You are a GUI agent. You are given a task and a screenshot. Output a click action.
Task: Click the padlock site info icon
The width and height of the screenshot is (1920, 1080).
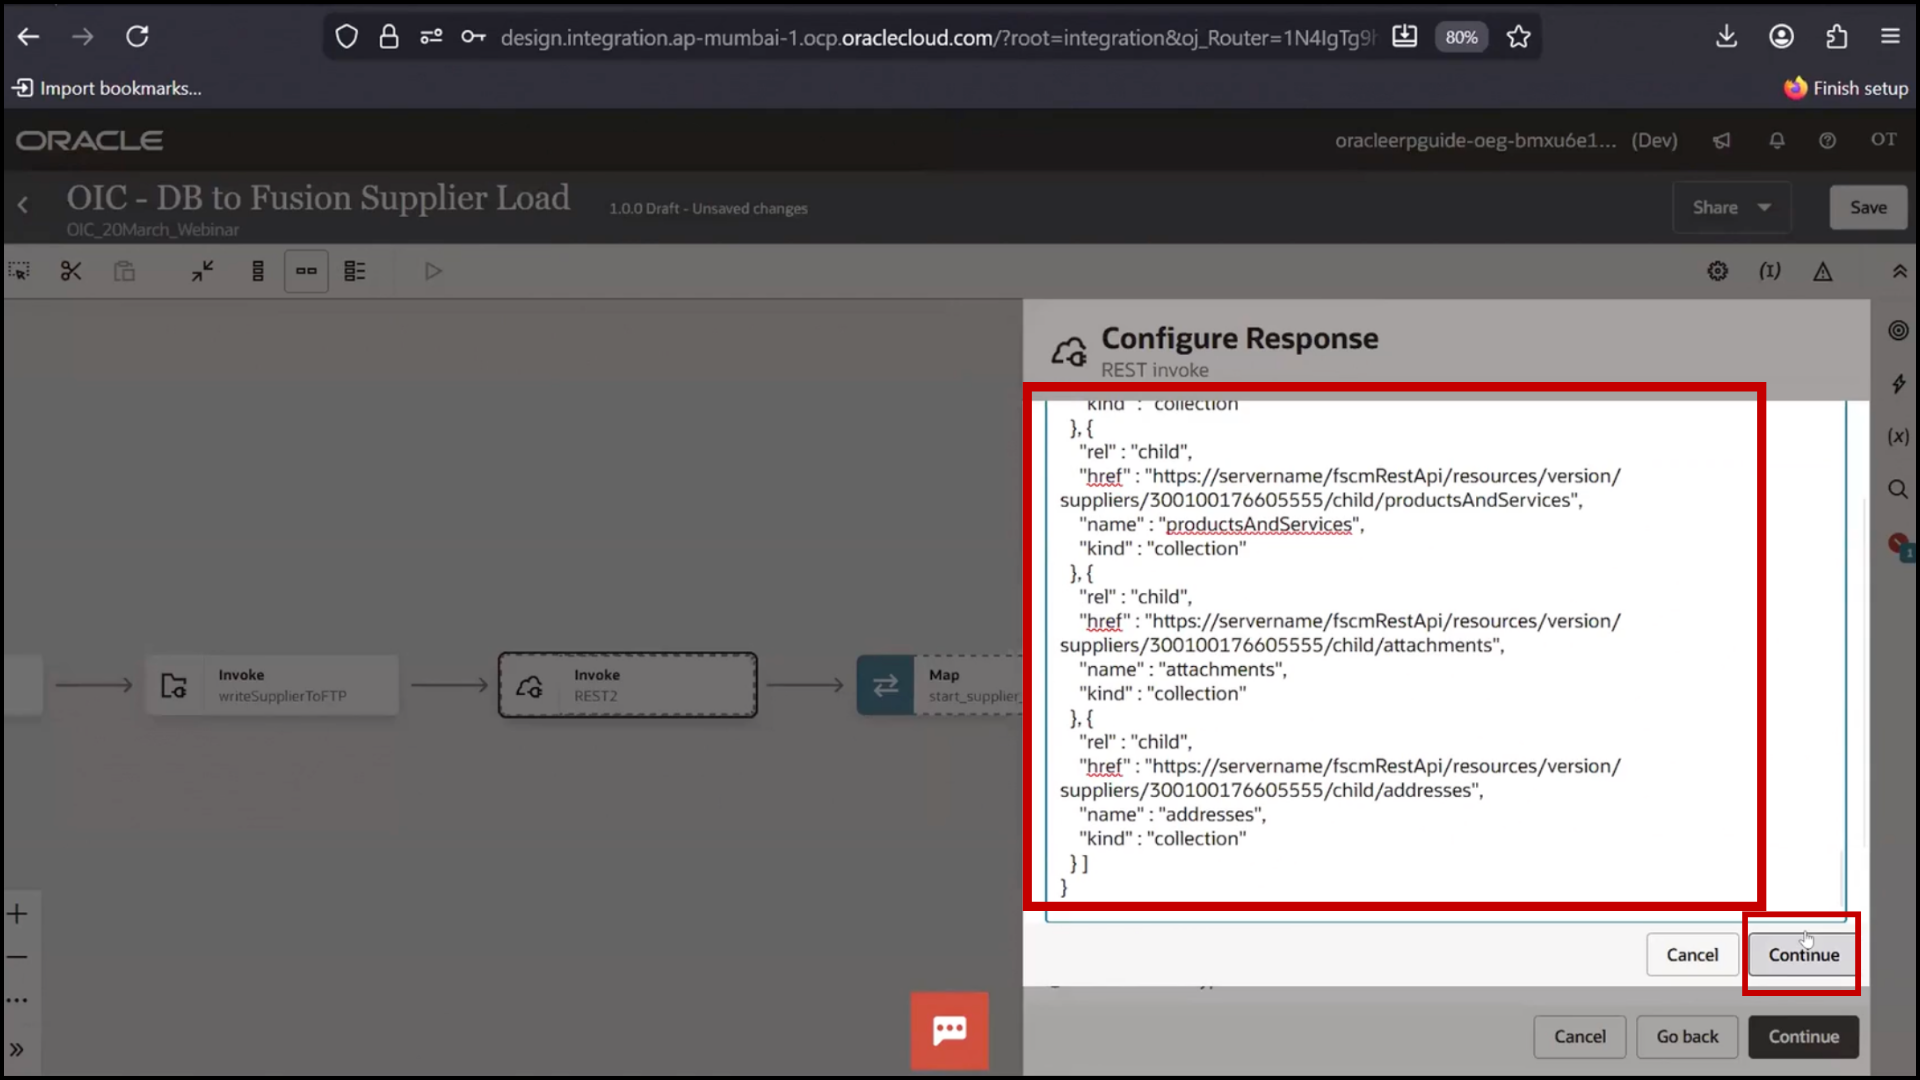pos(389,37)
